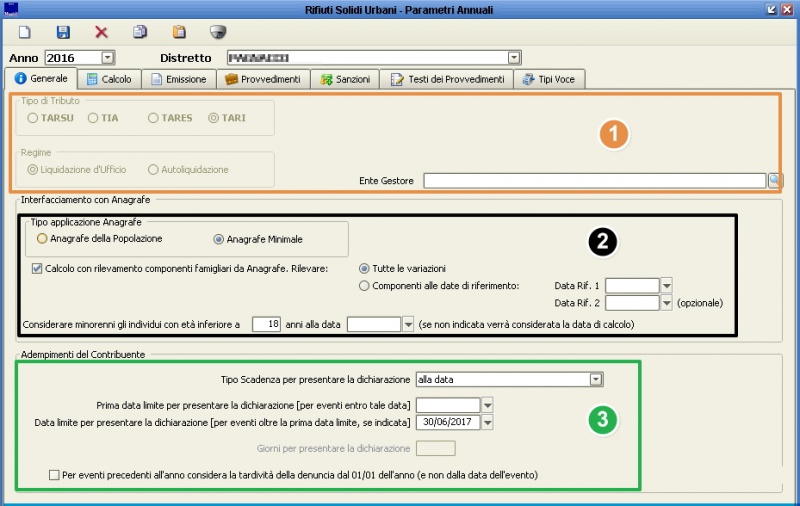Click the restore window icon in title bar
This screenshot has height=506, width=800.
pyautogui.click(x=772, y=9)
